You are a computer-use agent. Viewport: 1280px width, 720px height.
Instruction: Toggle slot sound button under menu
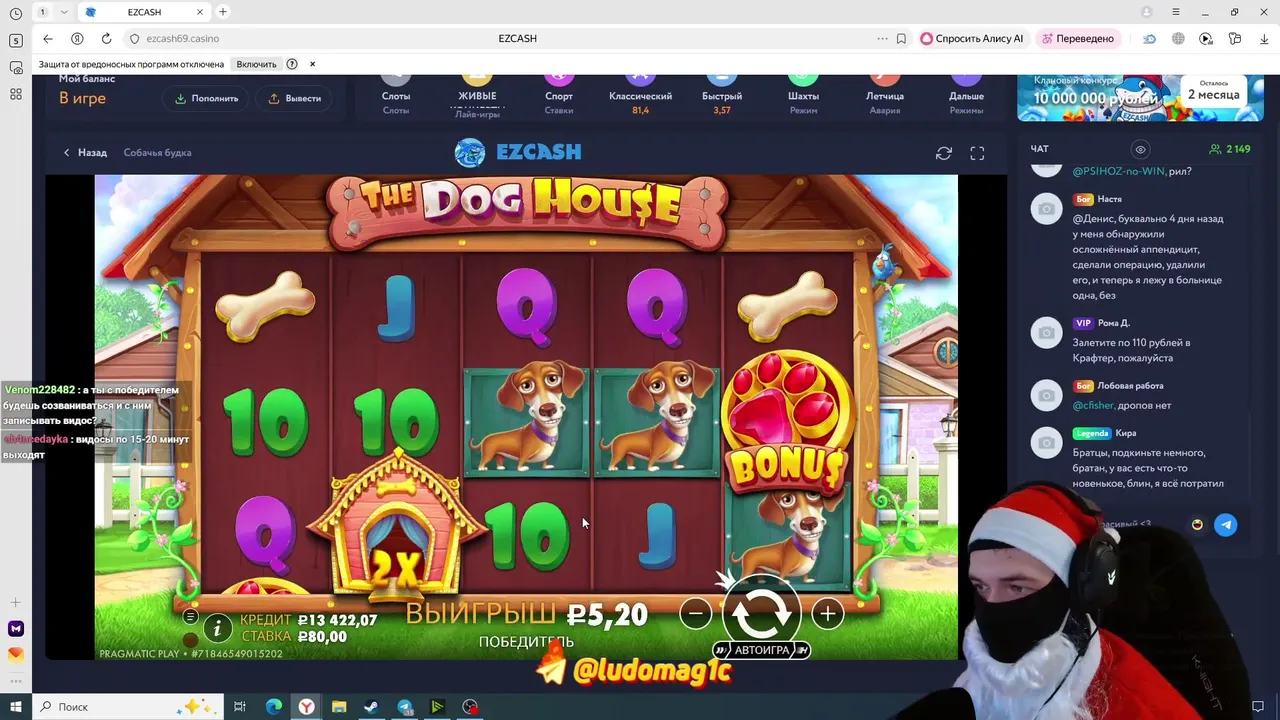point(190,639)
